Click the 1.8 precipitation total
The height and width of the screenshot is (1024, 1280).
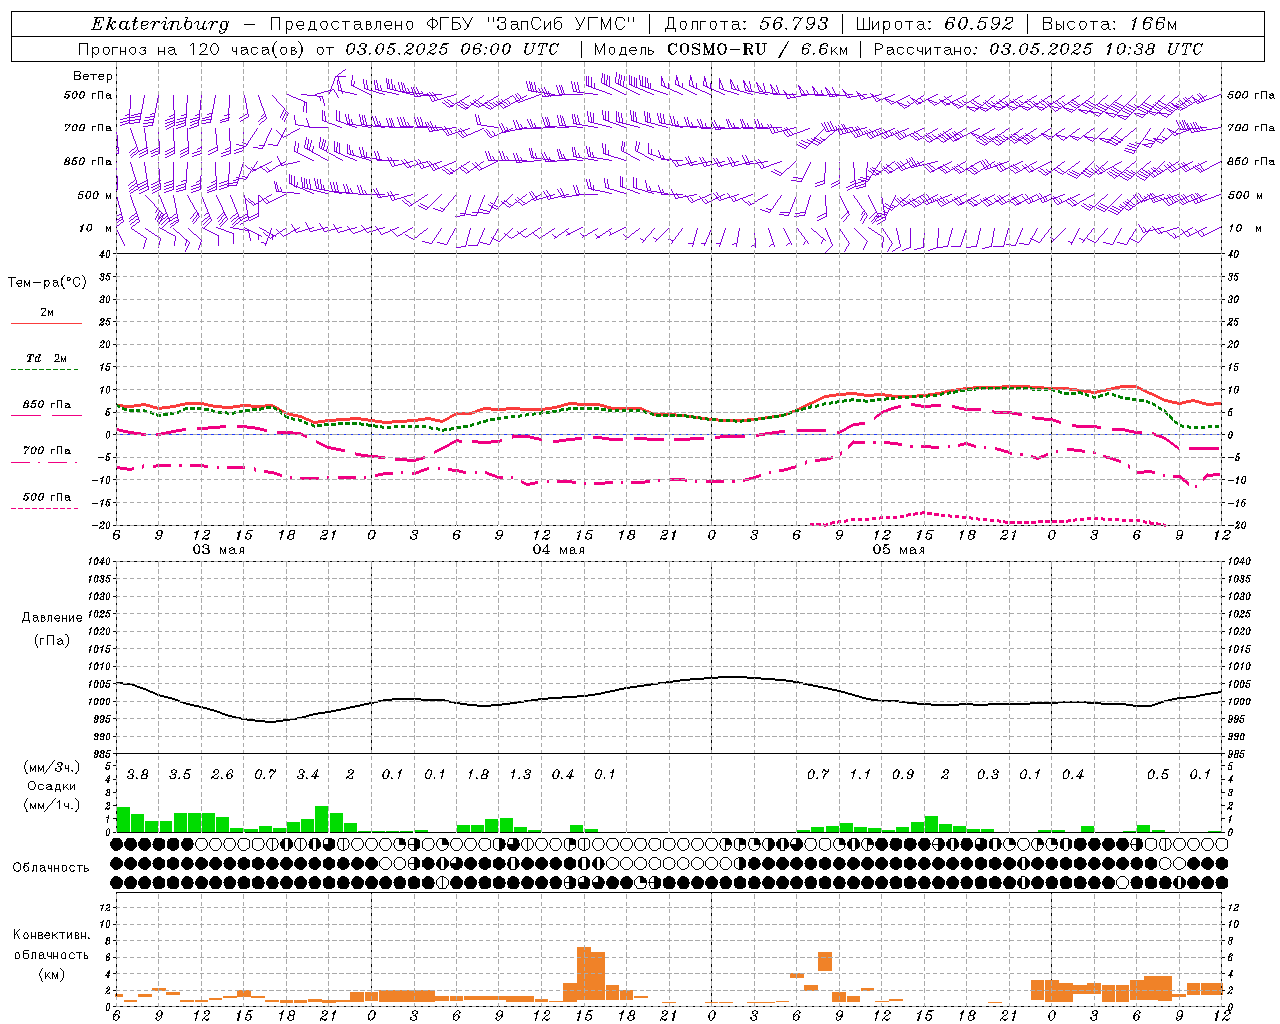(477, 774)
